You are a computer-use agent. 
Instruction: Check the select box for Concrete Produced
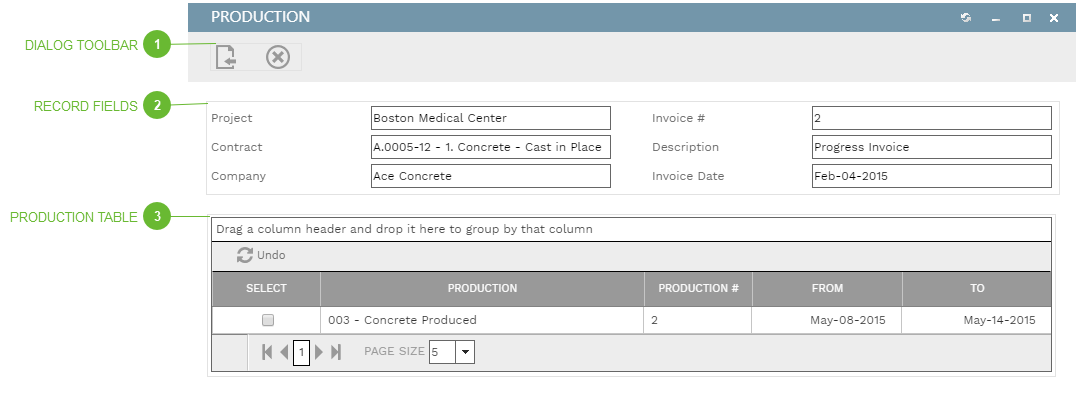pos(268,320)
